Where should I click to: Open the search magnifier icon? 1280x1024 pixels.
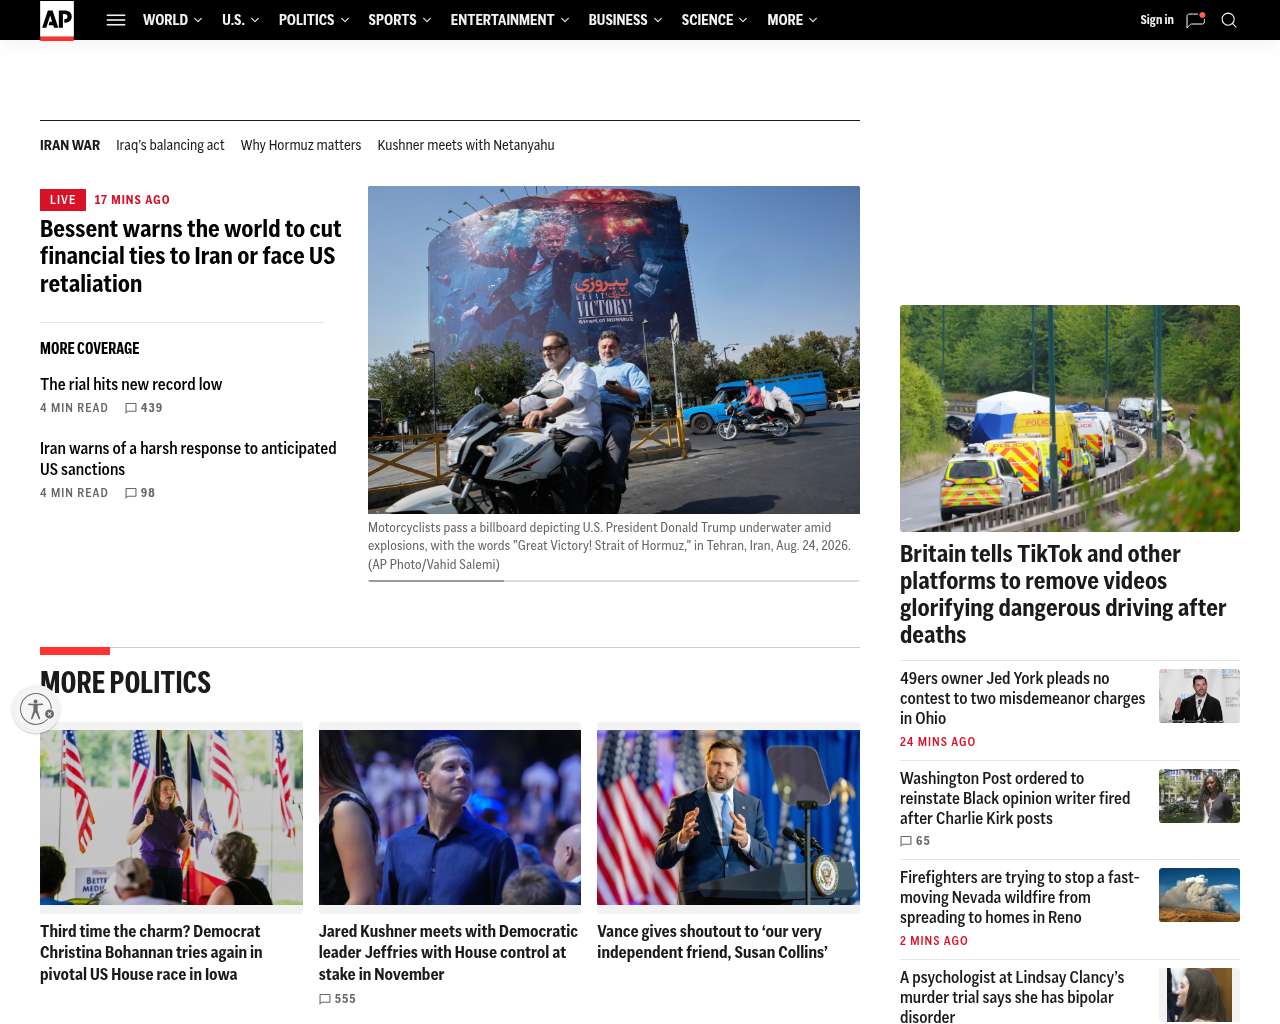1229,20
